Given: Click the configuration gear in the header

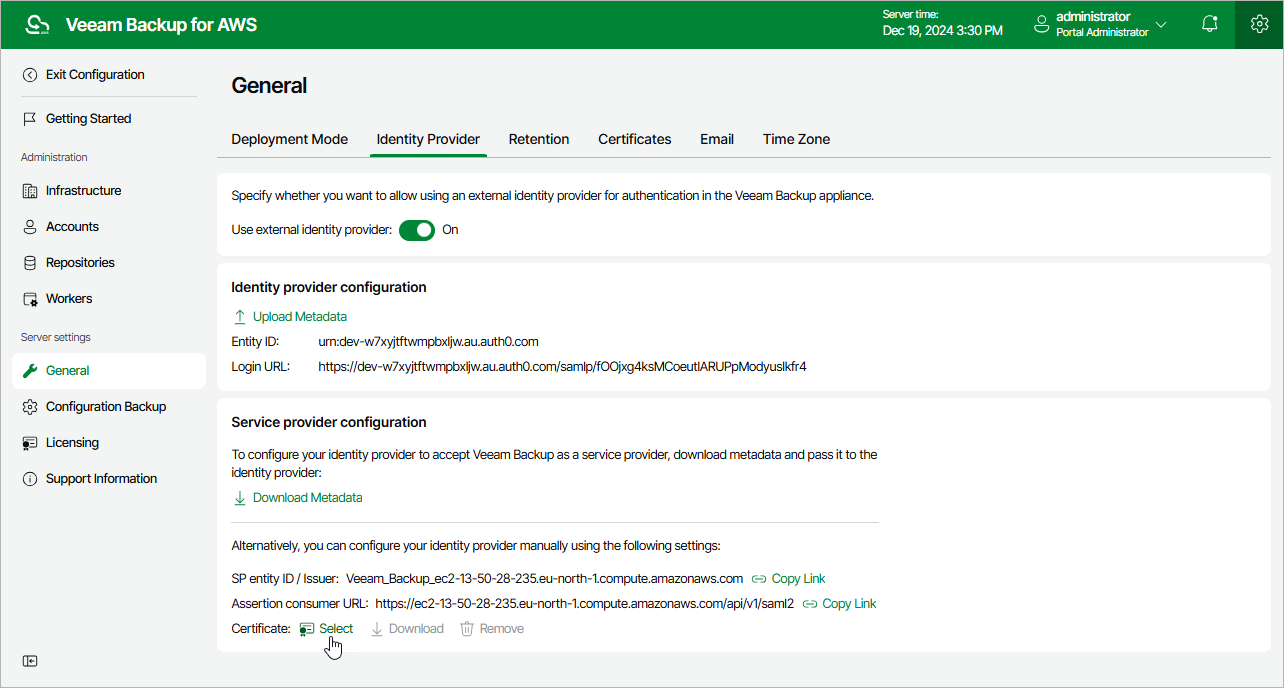Looking at the screenshot, I should click(1258, 24).
